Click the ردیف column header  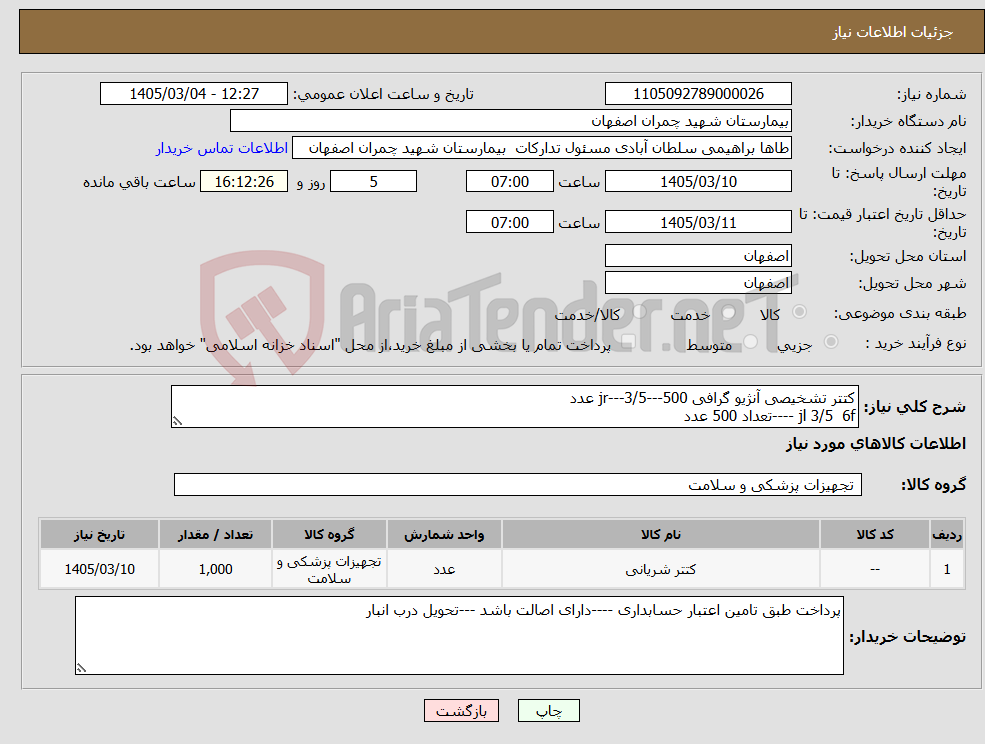click(947, 534)
